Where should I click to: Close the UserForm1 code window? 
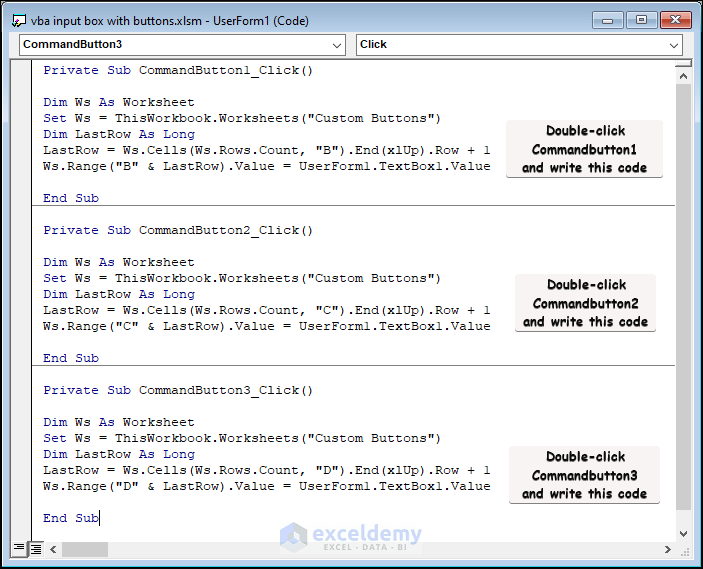[x=675, y=20]
